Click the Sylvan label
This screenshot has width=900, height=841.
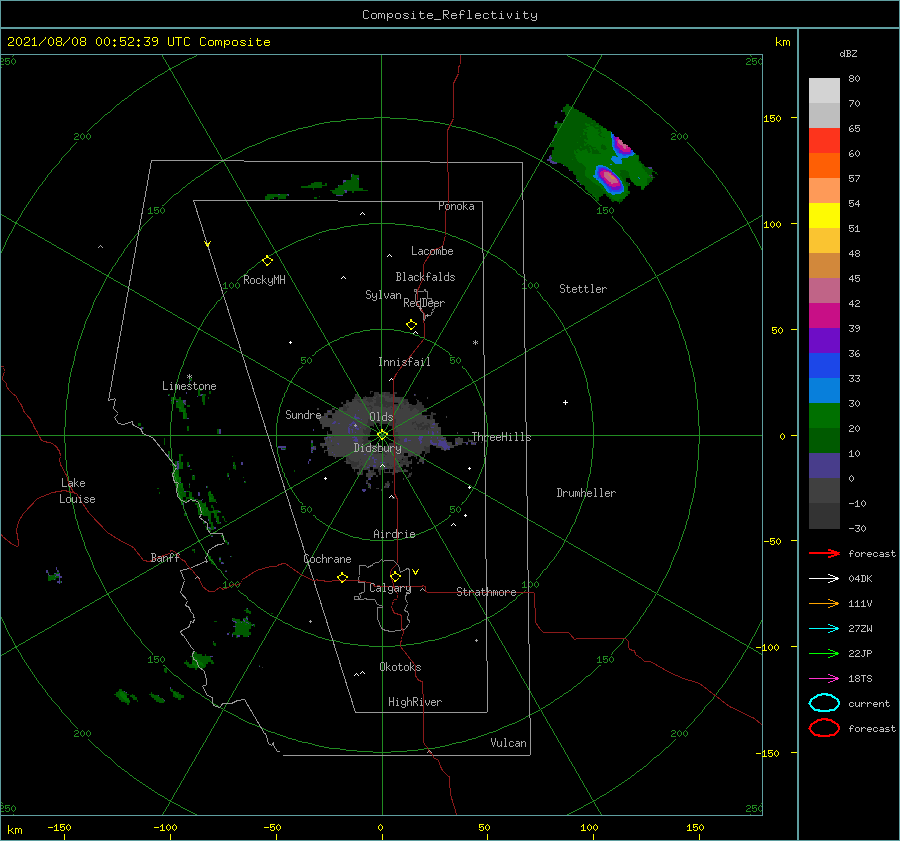click(383, 295)
